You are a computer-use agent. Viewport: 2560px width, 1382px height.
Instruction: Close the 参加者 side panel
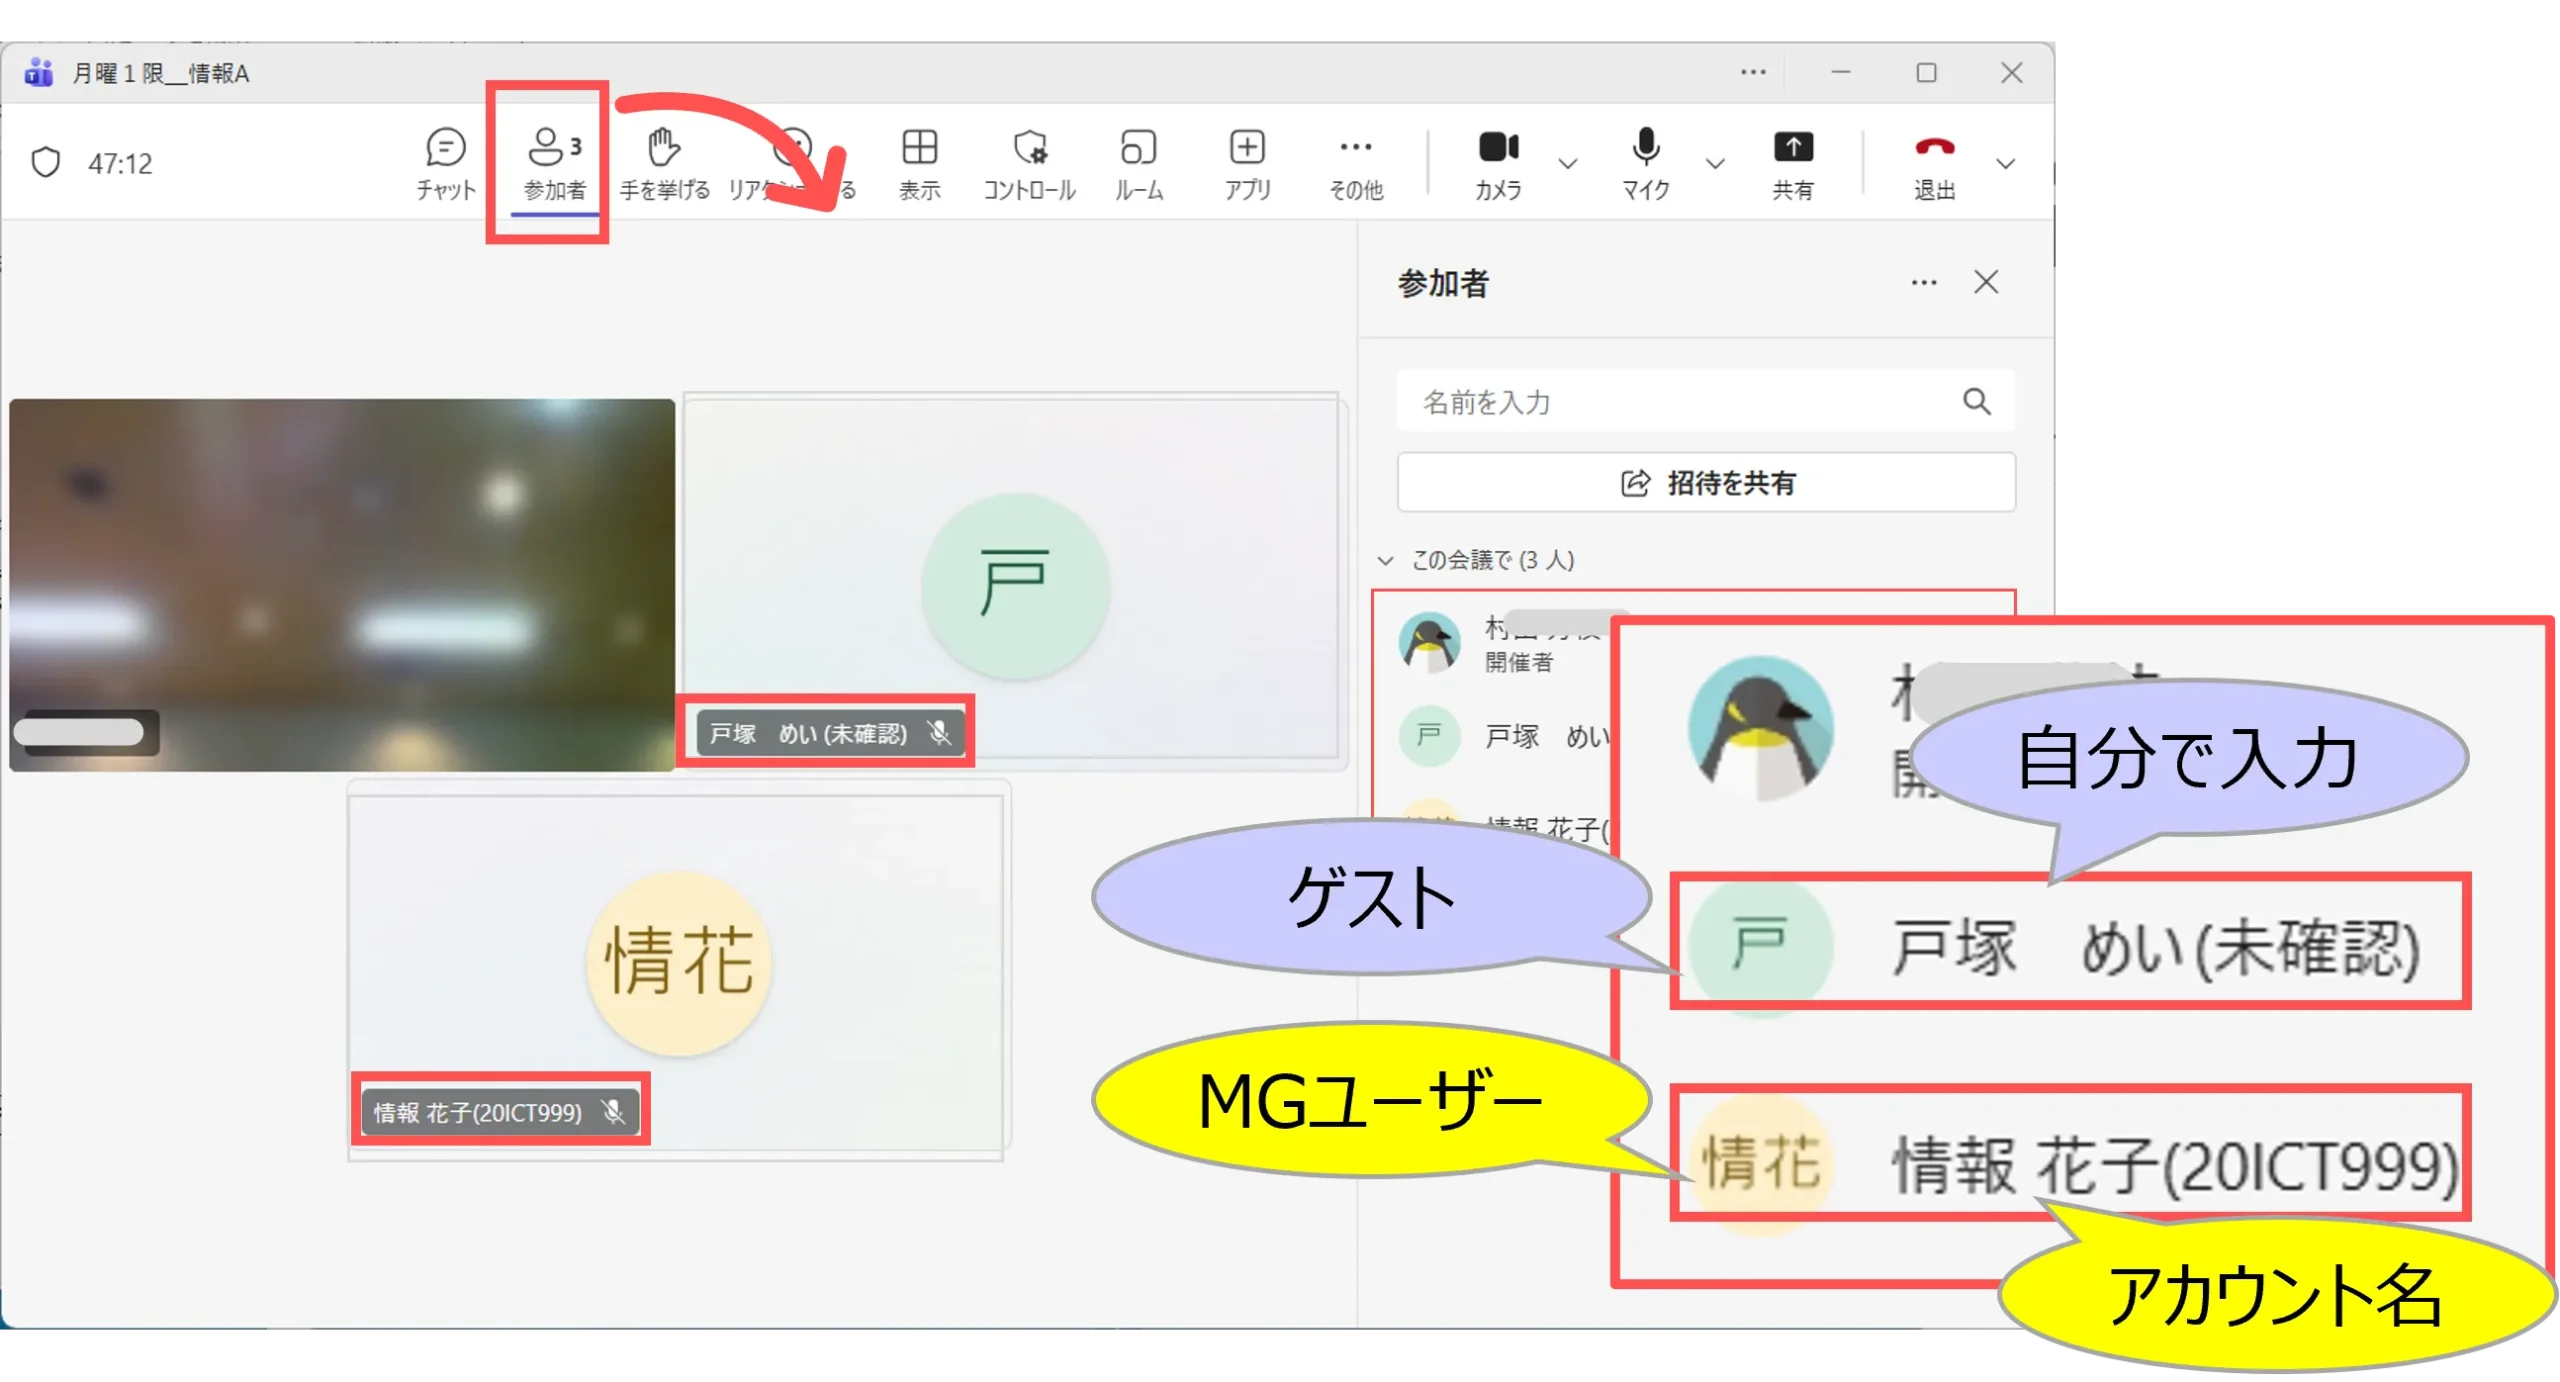click(1986, 282)
